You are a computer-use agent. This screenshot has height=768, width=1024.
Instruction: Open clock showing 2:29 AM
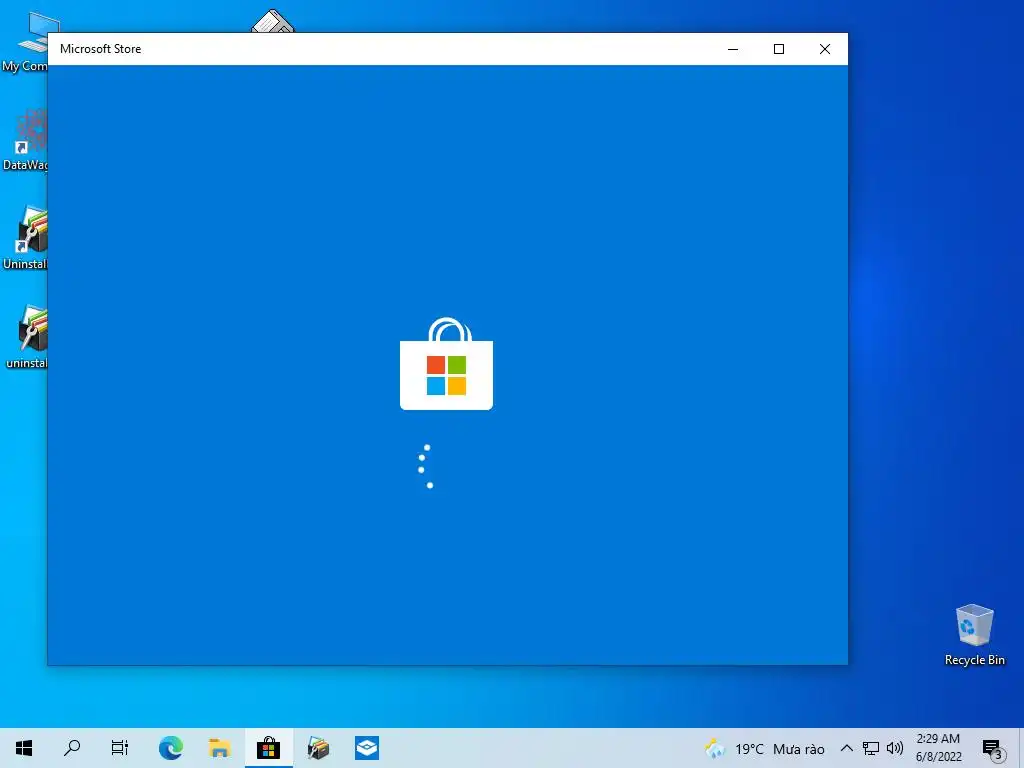938,748
